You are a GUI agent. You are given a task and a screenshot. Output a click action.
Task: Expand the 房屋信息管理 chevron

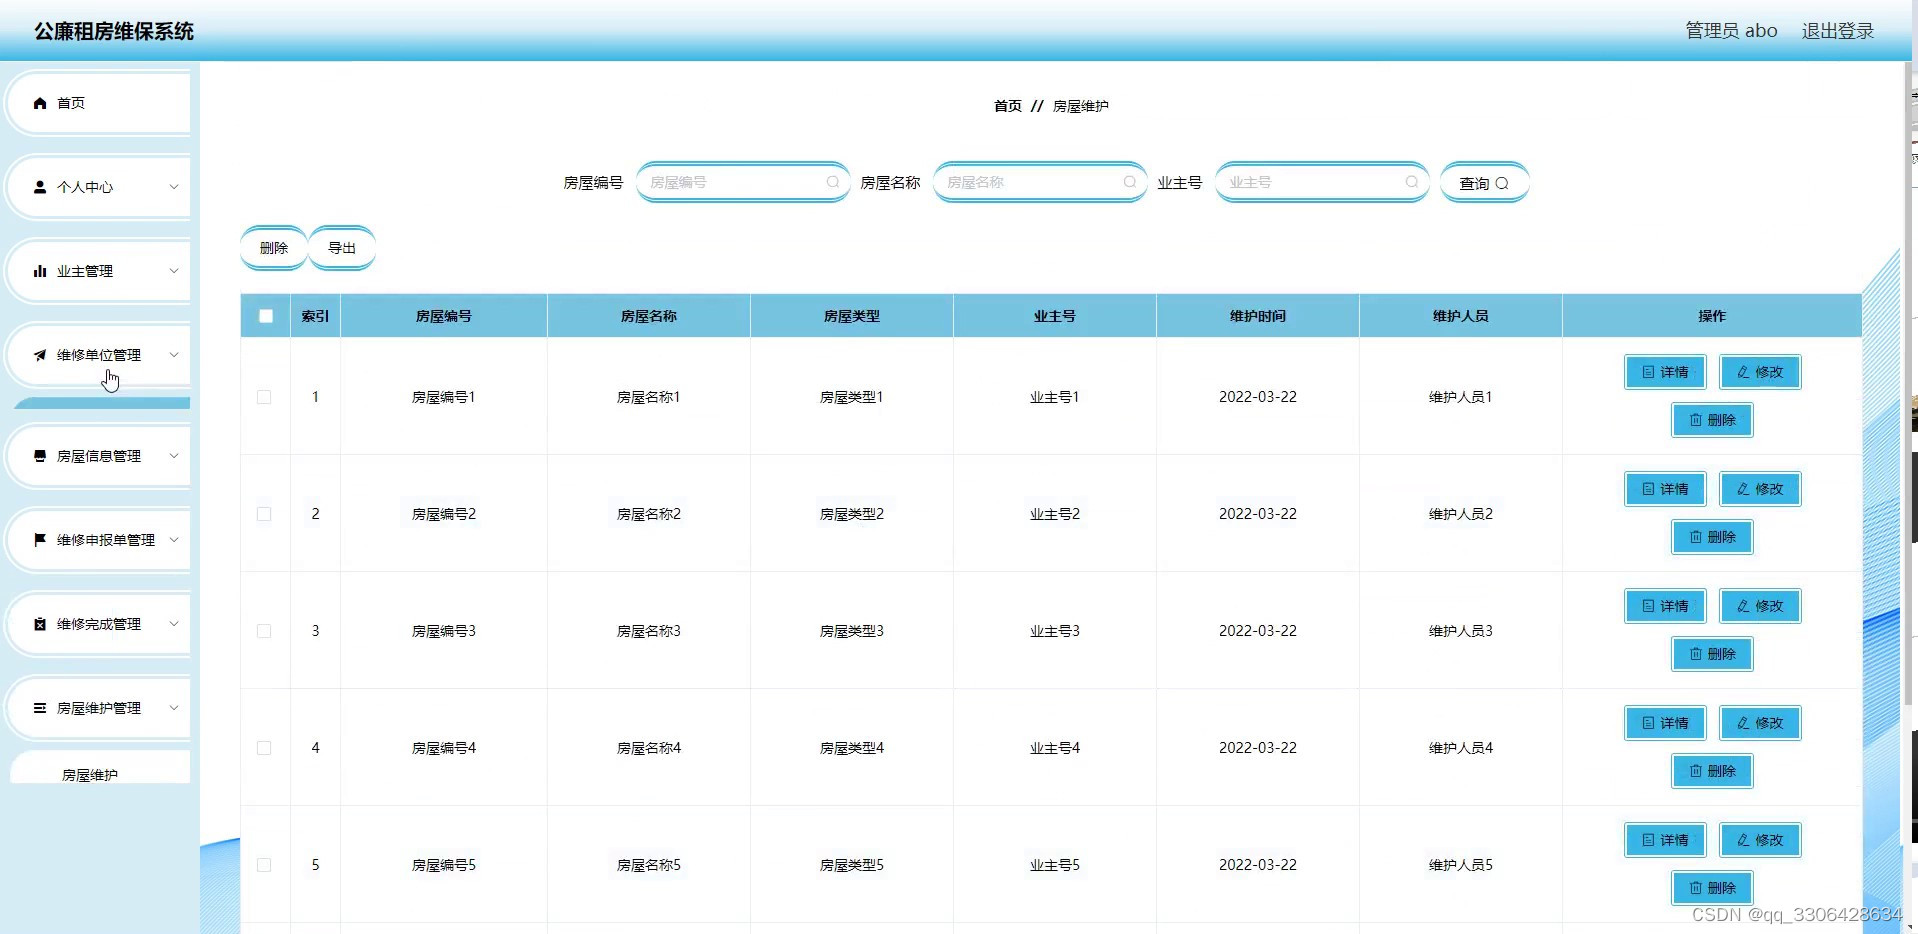click(x=174, y=456)
